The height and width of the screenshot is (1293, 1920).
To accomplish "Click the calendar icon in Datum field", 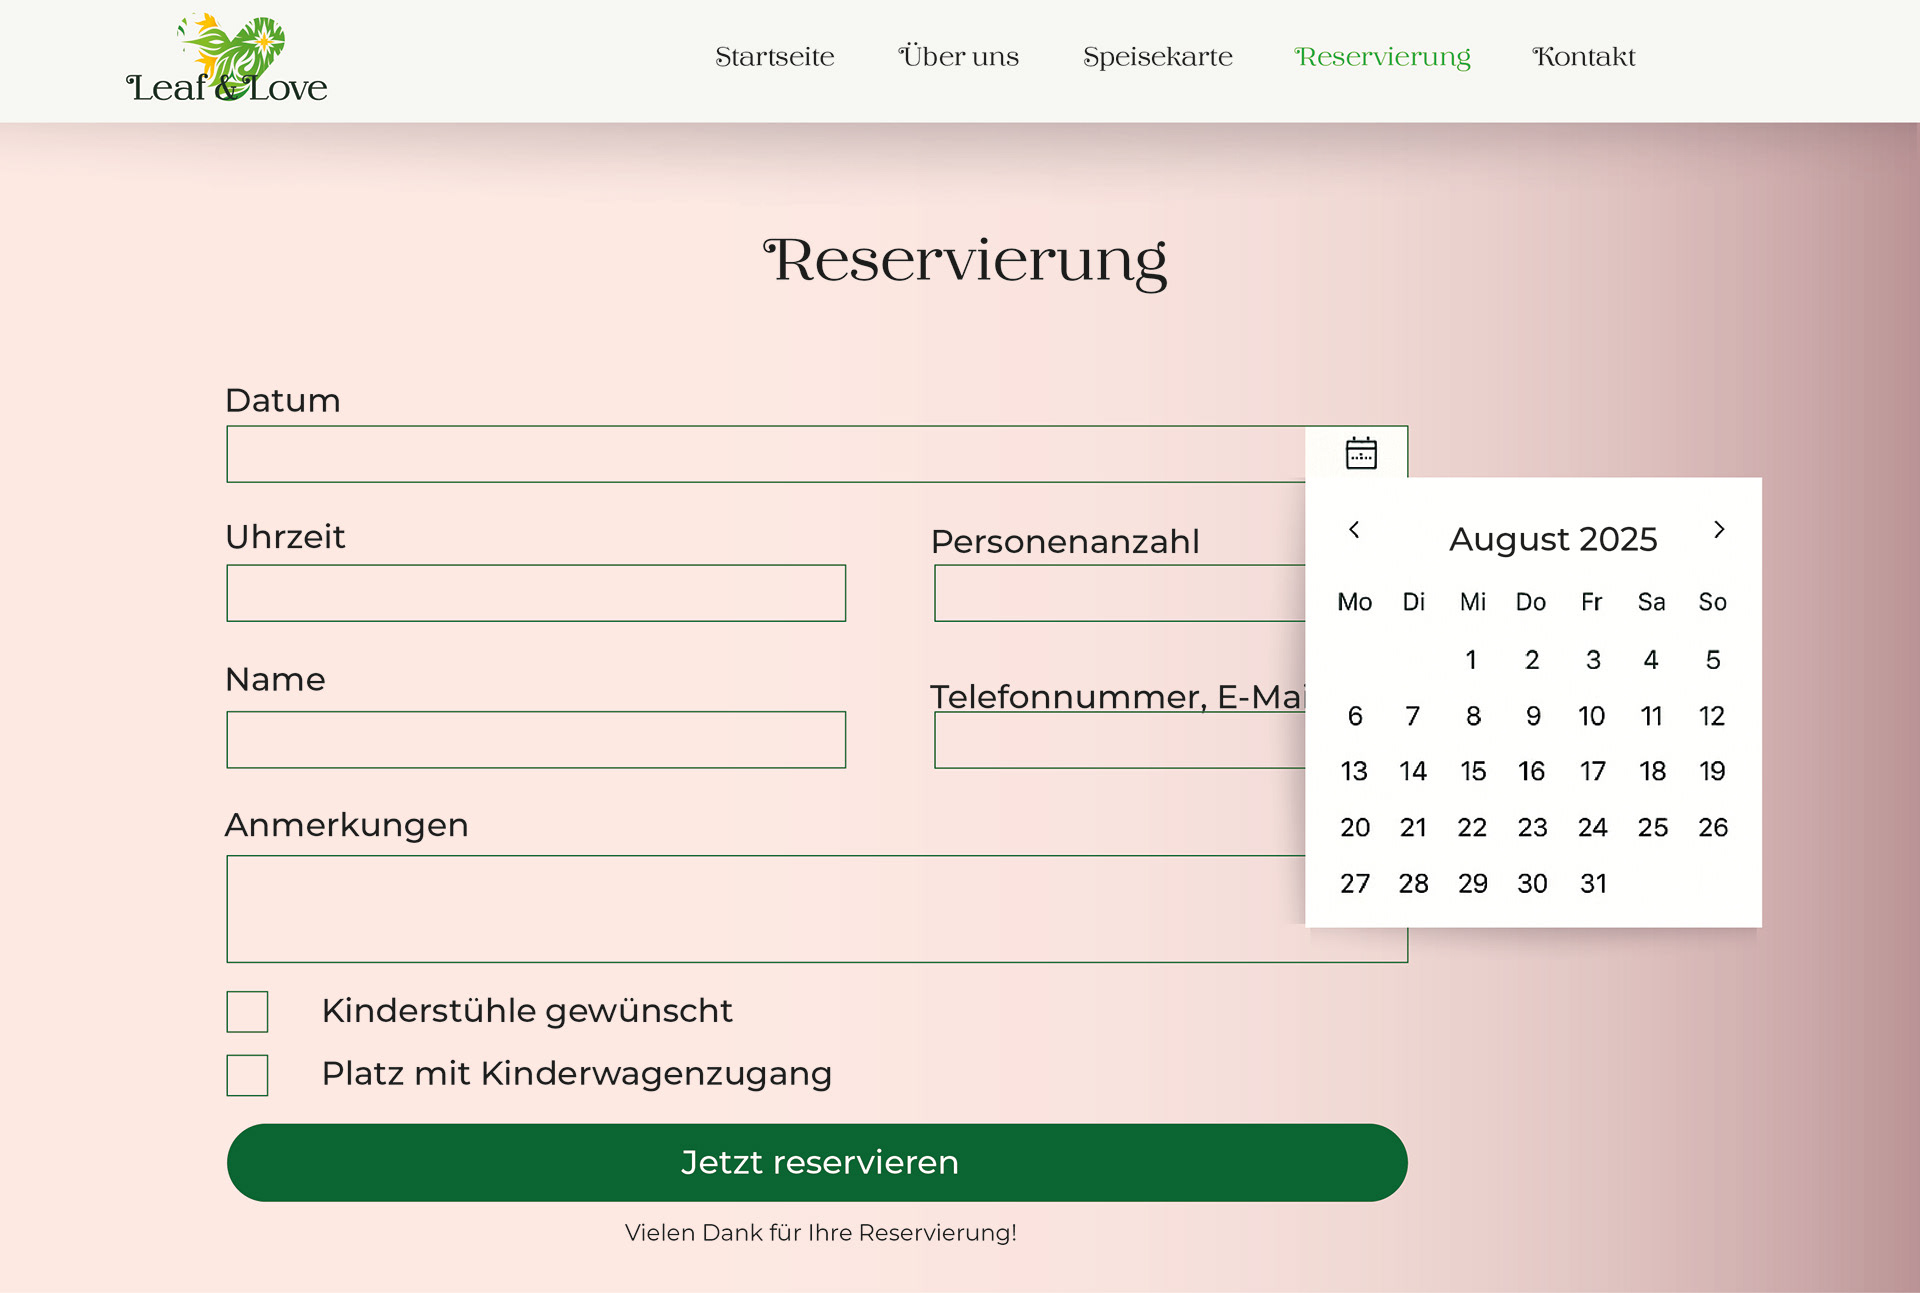I will point(1360,453).
